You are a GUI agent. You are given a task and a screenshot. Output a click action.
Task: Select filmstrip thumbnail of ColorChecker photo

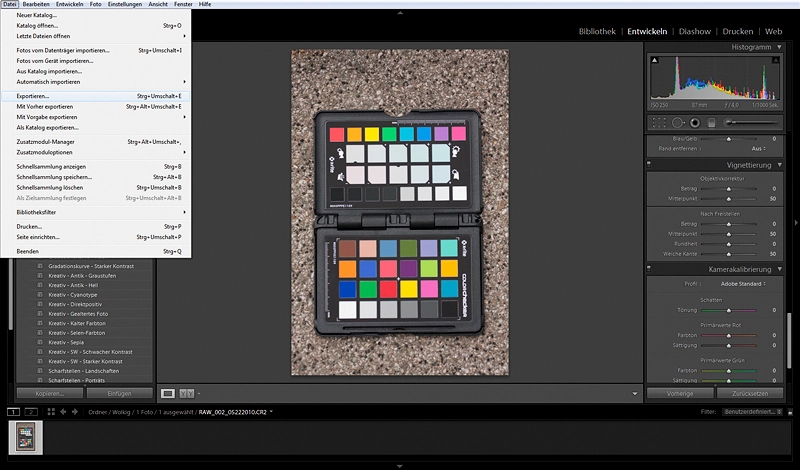[26, 437]
